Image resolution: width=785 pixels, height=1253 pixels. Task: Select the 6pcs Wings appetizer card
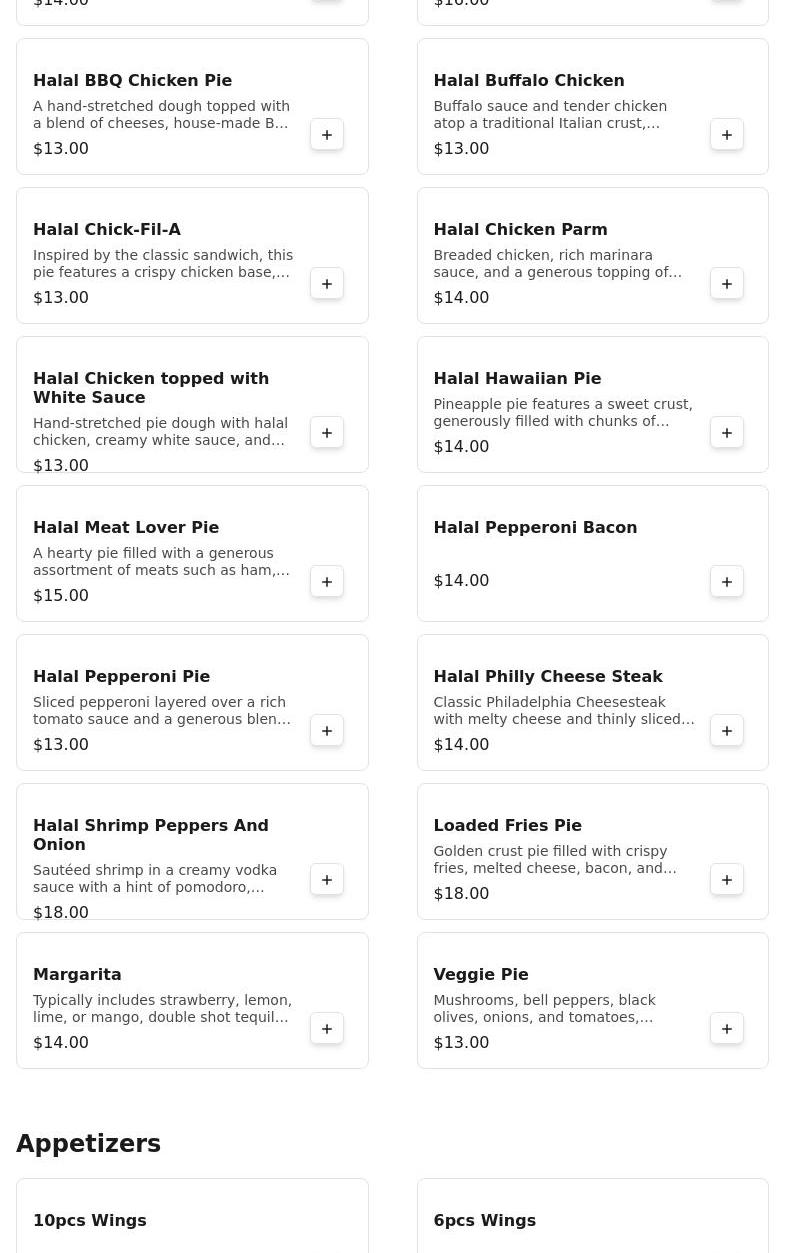pos(592,1220)
